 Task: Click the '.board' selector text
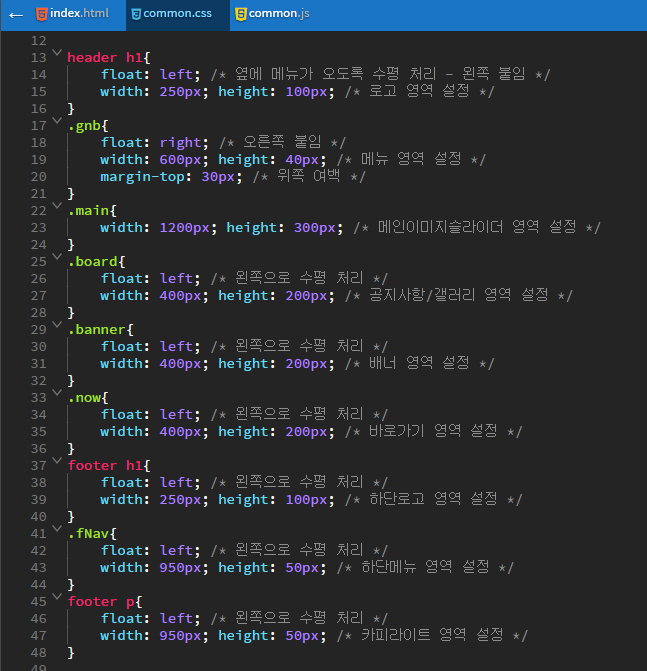pos(92,261)
